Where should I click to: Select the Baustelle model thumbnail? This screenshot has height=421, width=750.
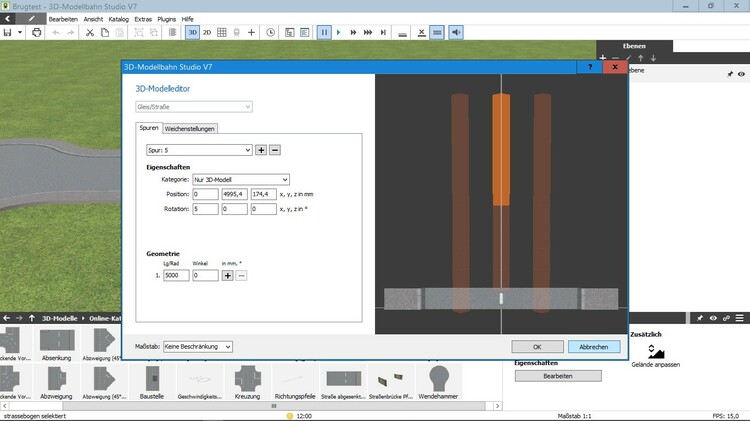[x=152, y=382]
